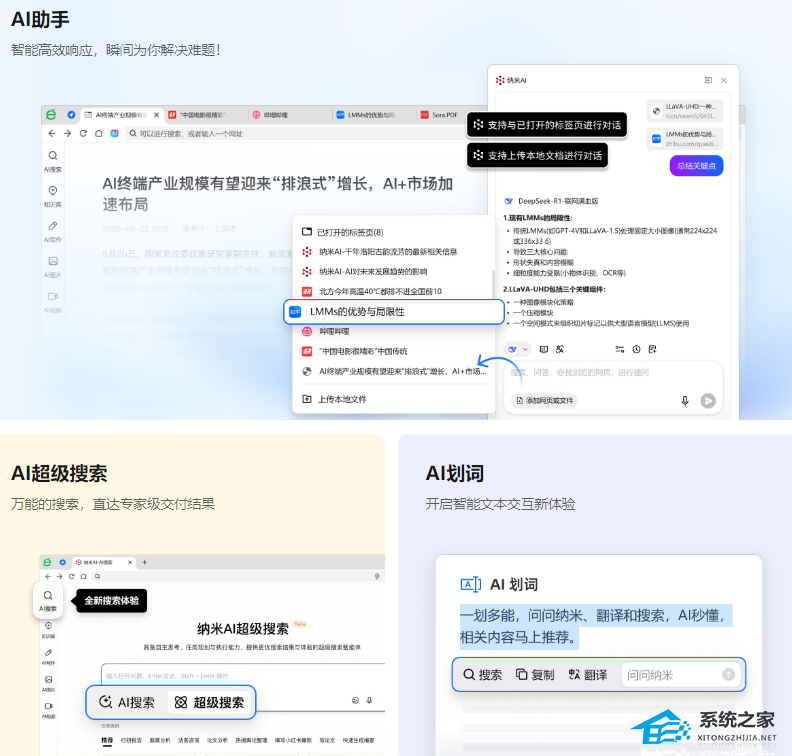Click the lower browser's back arrow
Screen dimensions: 792x756
point(48,576)
